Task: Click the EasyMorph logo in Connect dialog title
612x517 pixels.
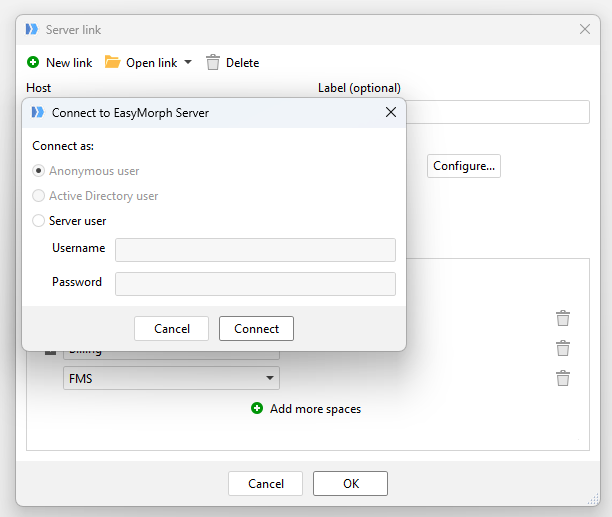Action: pyautogui.click(x=38, y=112)
